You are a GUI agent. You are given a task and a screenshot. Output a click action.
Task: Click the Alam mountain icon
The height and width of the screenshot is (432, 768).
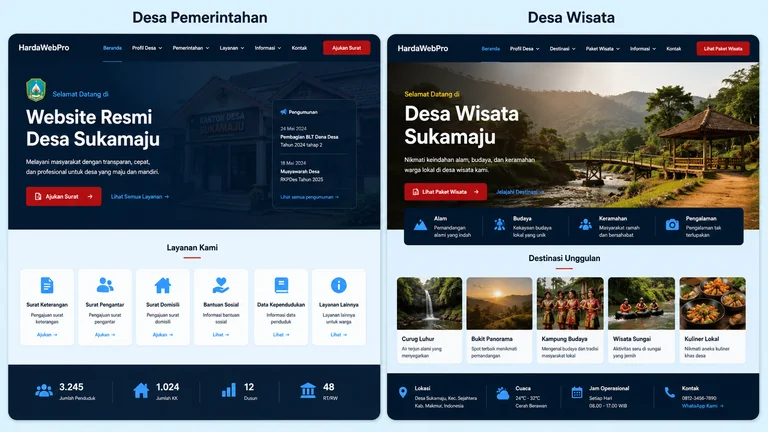[420, 225]
